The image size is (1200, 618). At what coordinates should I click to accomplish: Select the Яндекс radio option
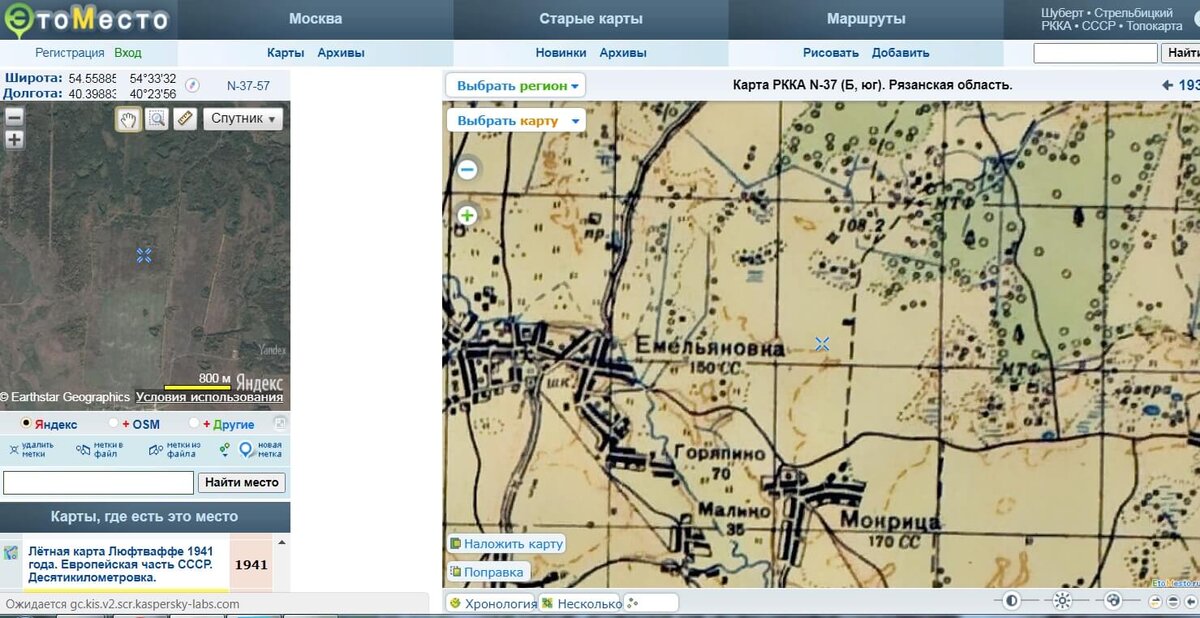[26, 424]
